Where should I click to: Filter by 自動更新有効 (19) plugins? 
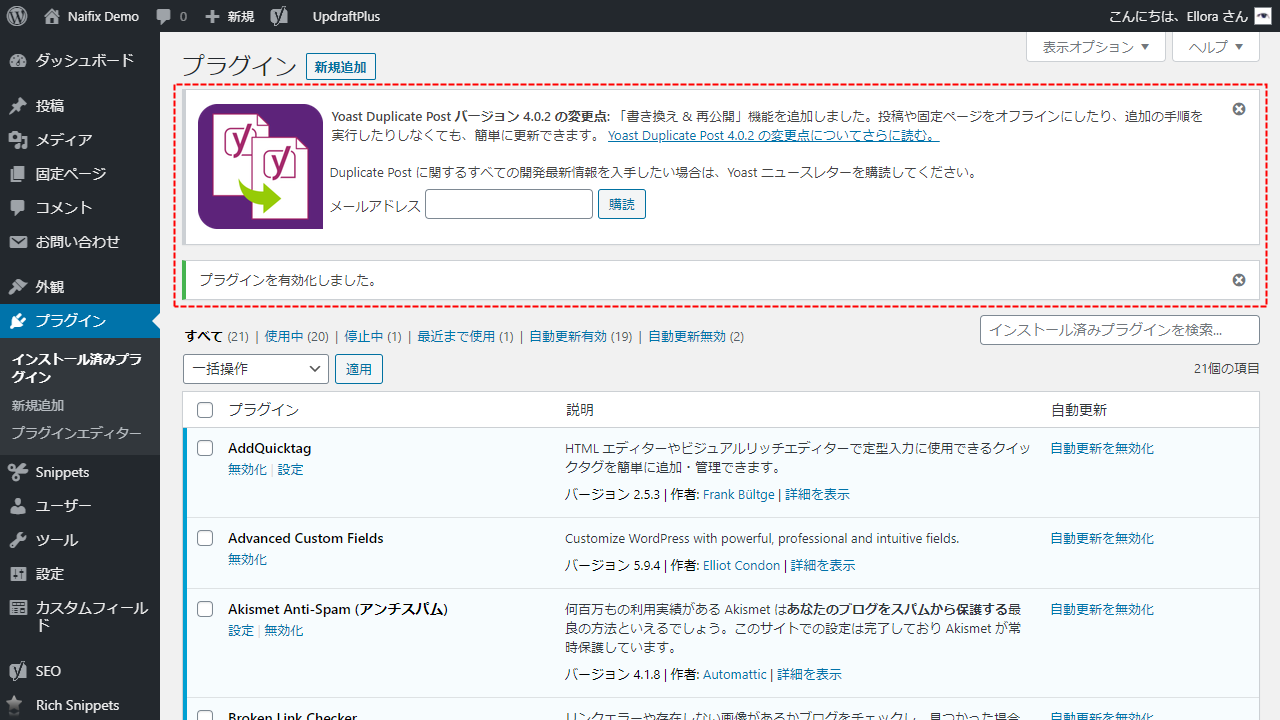(581, 337)
